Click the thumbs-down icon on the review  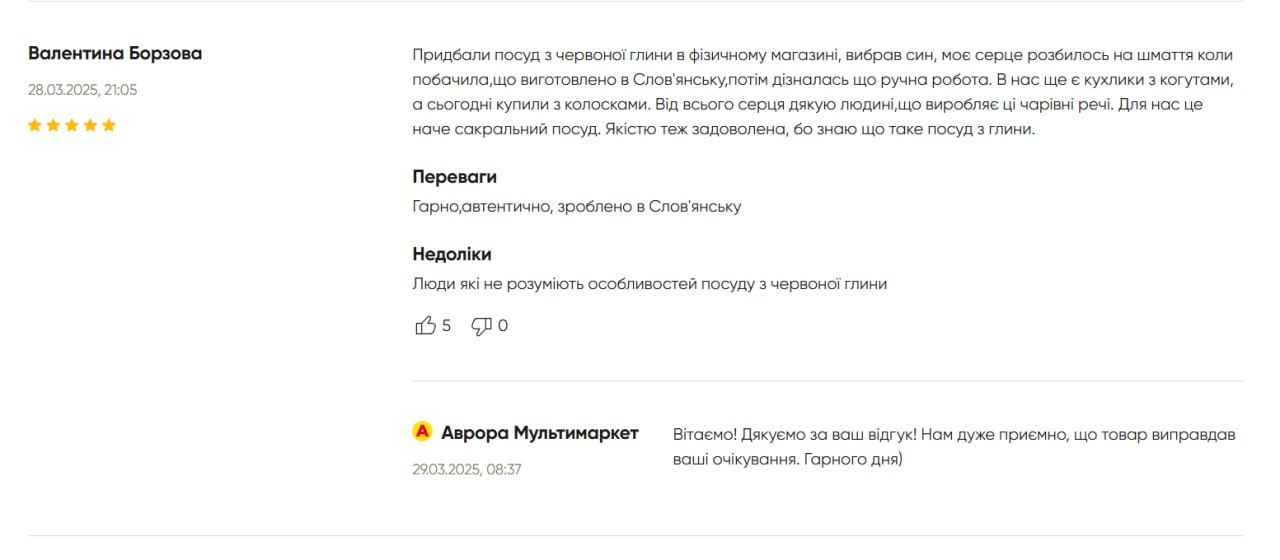pyautogui.click(x=481, y=326)
